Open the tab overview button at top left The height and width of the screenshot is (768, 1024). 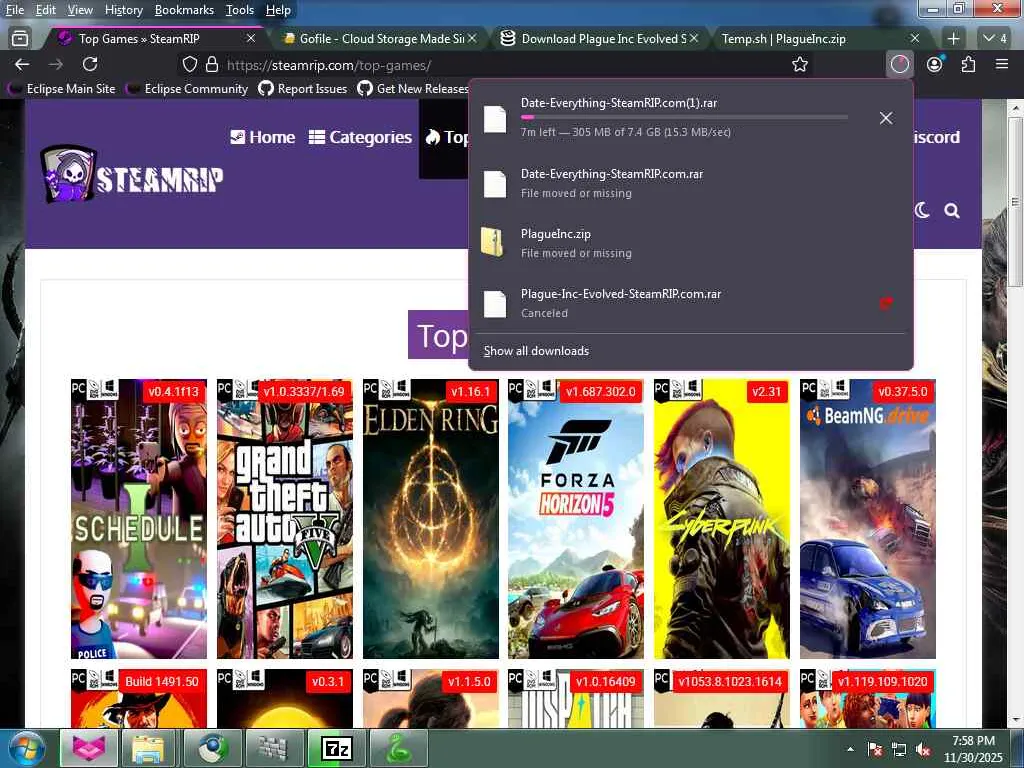click(x=20, y=39)
